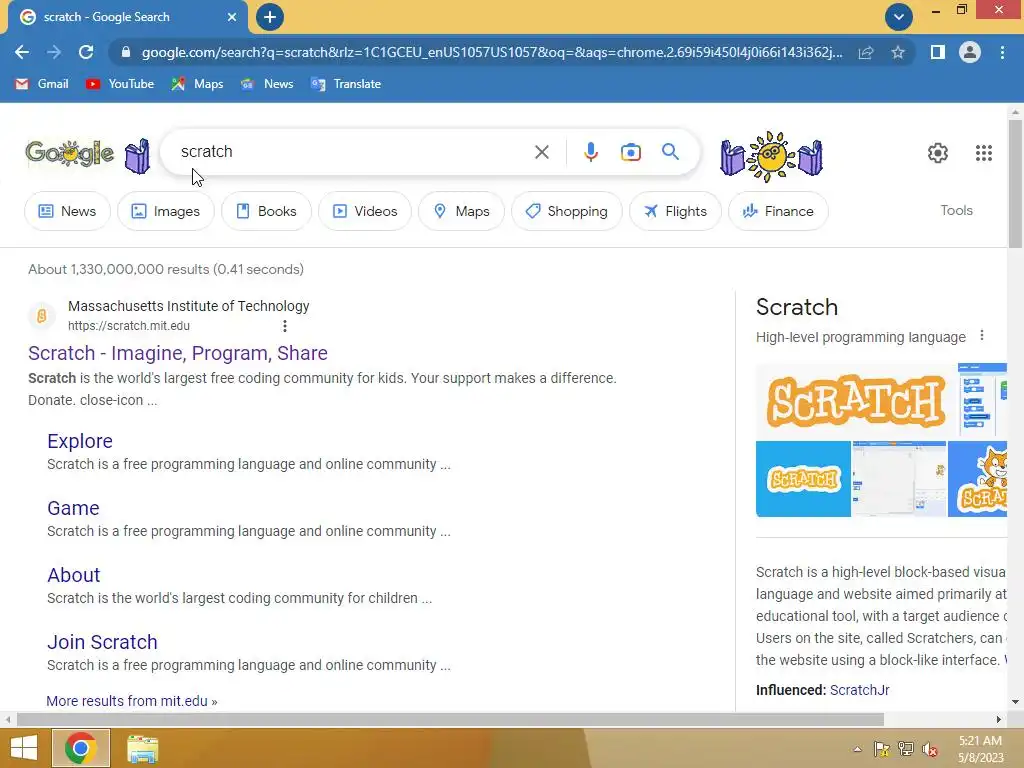Show hidden system tray icons
Image resolution: width=1024 pixels, height=768 pixels.
pyautogui.click(x=857, y=749)
